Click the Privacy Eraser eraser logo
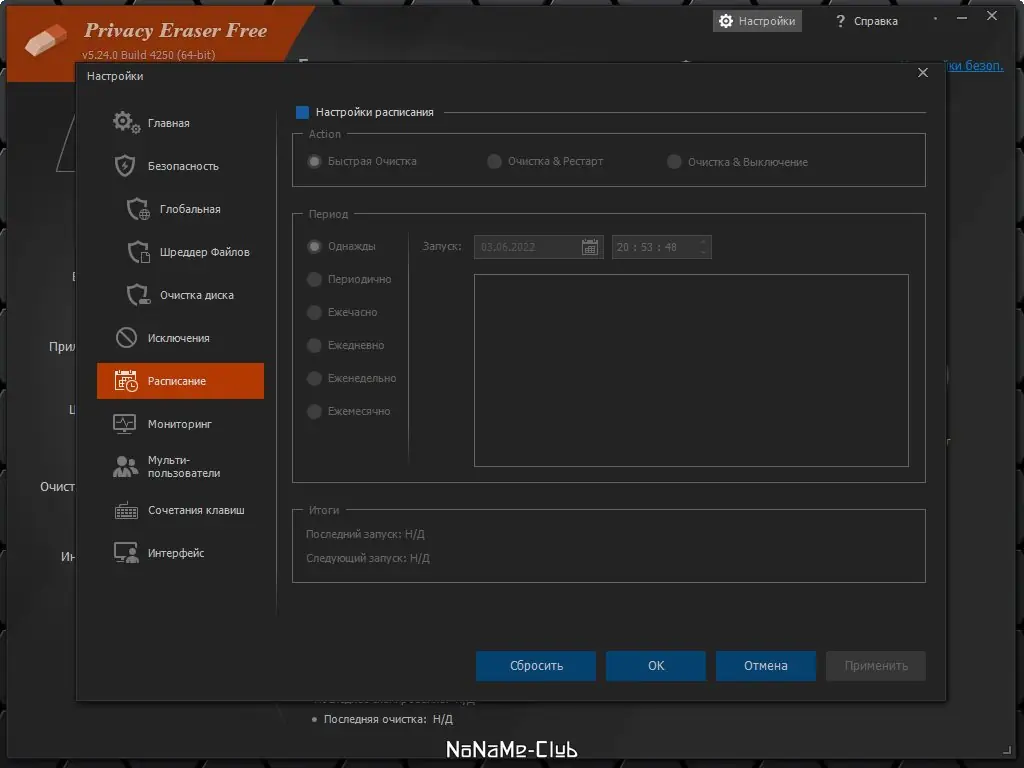 tap(46, 40)
